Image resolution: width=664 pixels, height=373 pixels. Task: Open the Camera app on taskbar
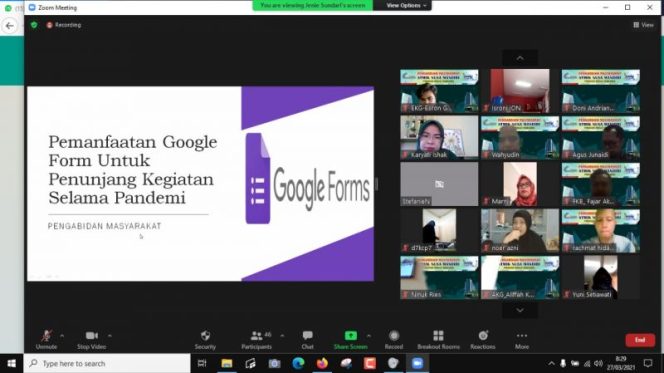pos(274,363)
